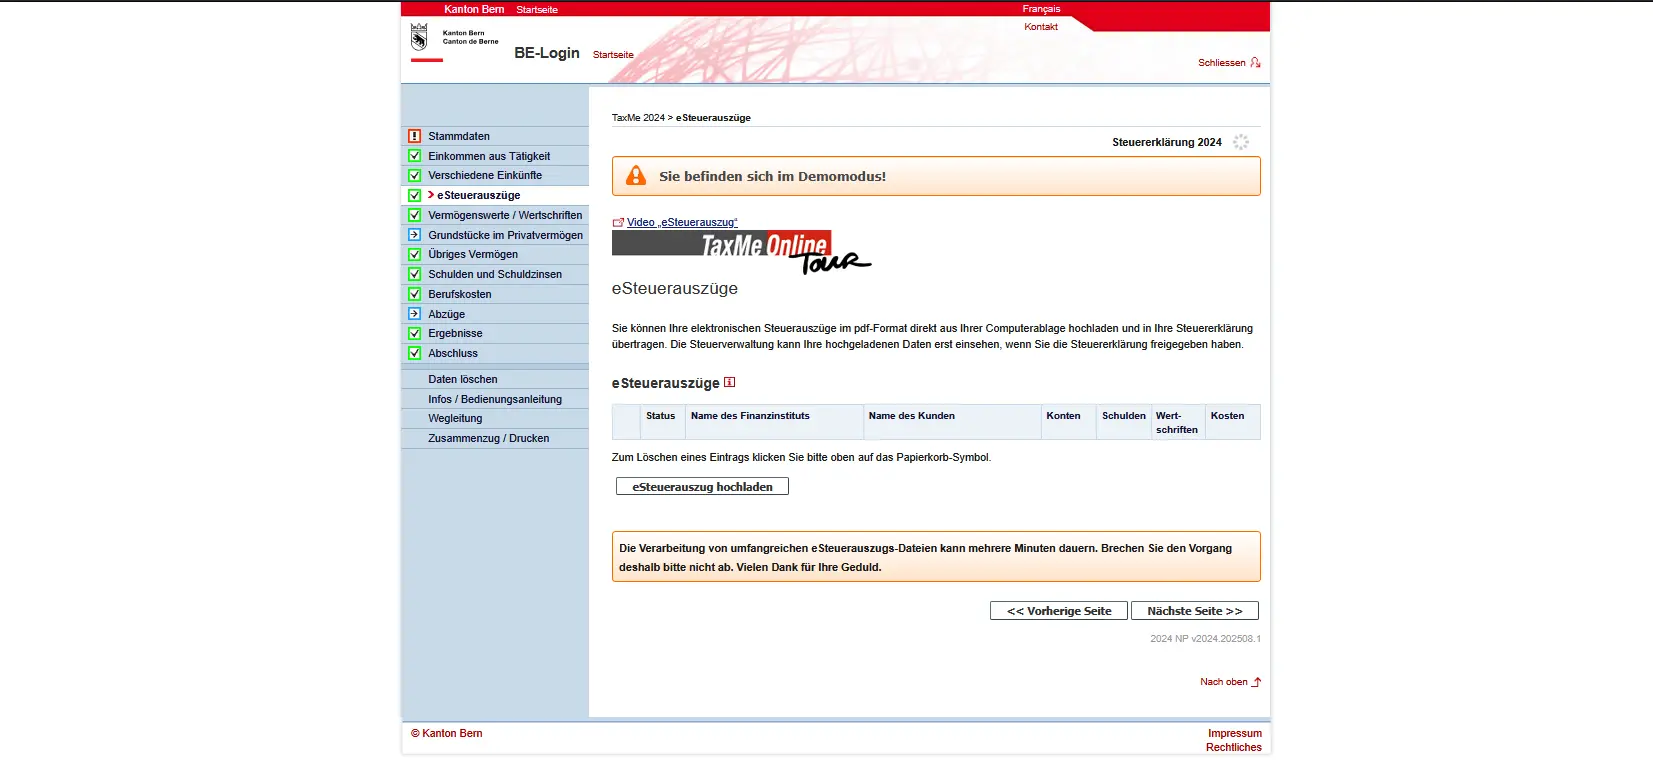
Task: Click green check icon next to Übriges Vermögen
Action: pos(414,254)
